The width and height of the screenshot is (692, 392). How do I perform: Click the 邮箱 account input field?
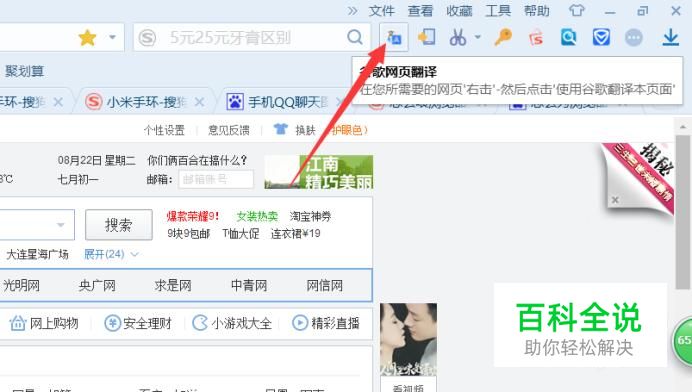point(216,179)
